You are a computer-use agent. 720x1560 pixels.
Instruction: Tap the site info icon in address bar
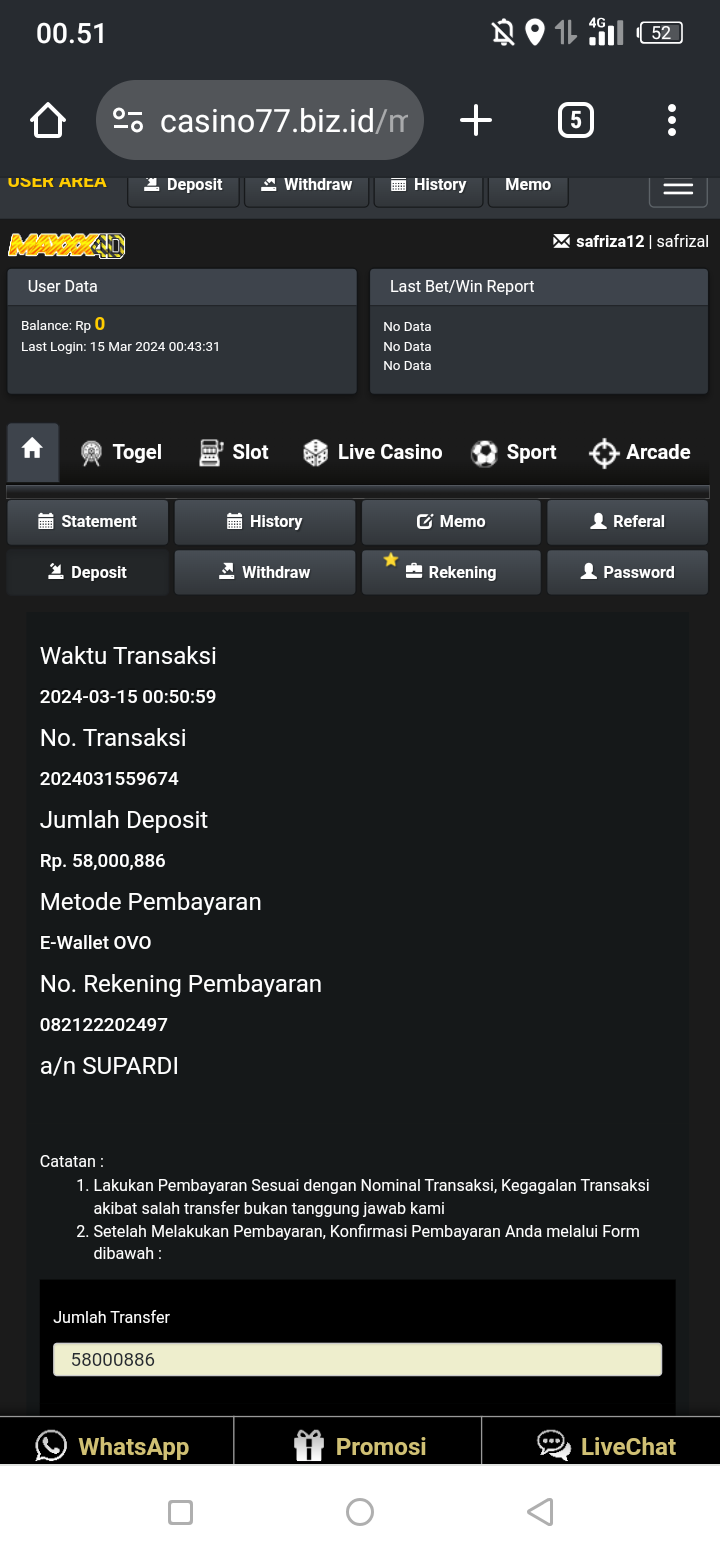point(128,121)
